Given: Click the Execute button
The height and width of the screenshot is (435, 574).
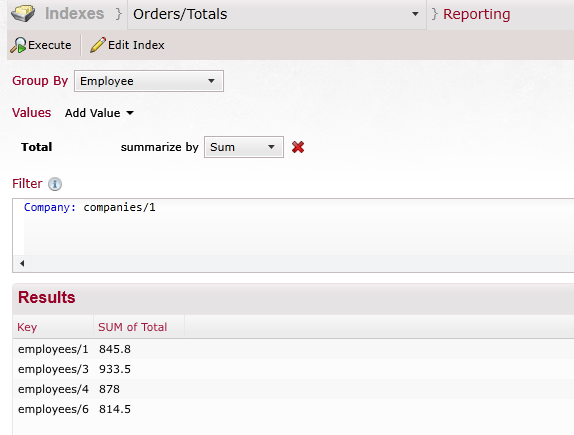Looking at the screenshot, I should (41, 45).
